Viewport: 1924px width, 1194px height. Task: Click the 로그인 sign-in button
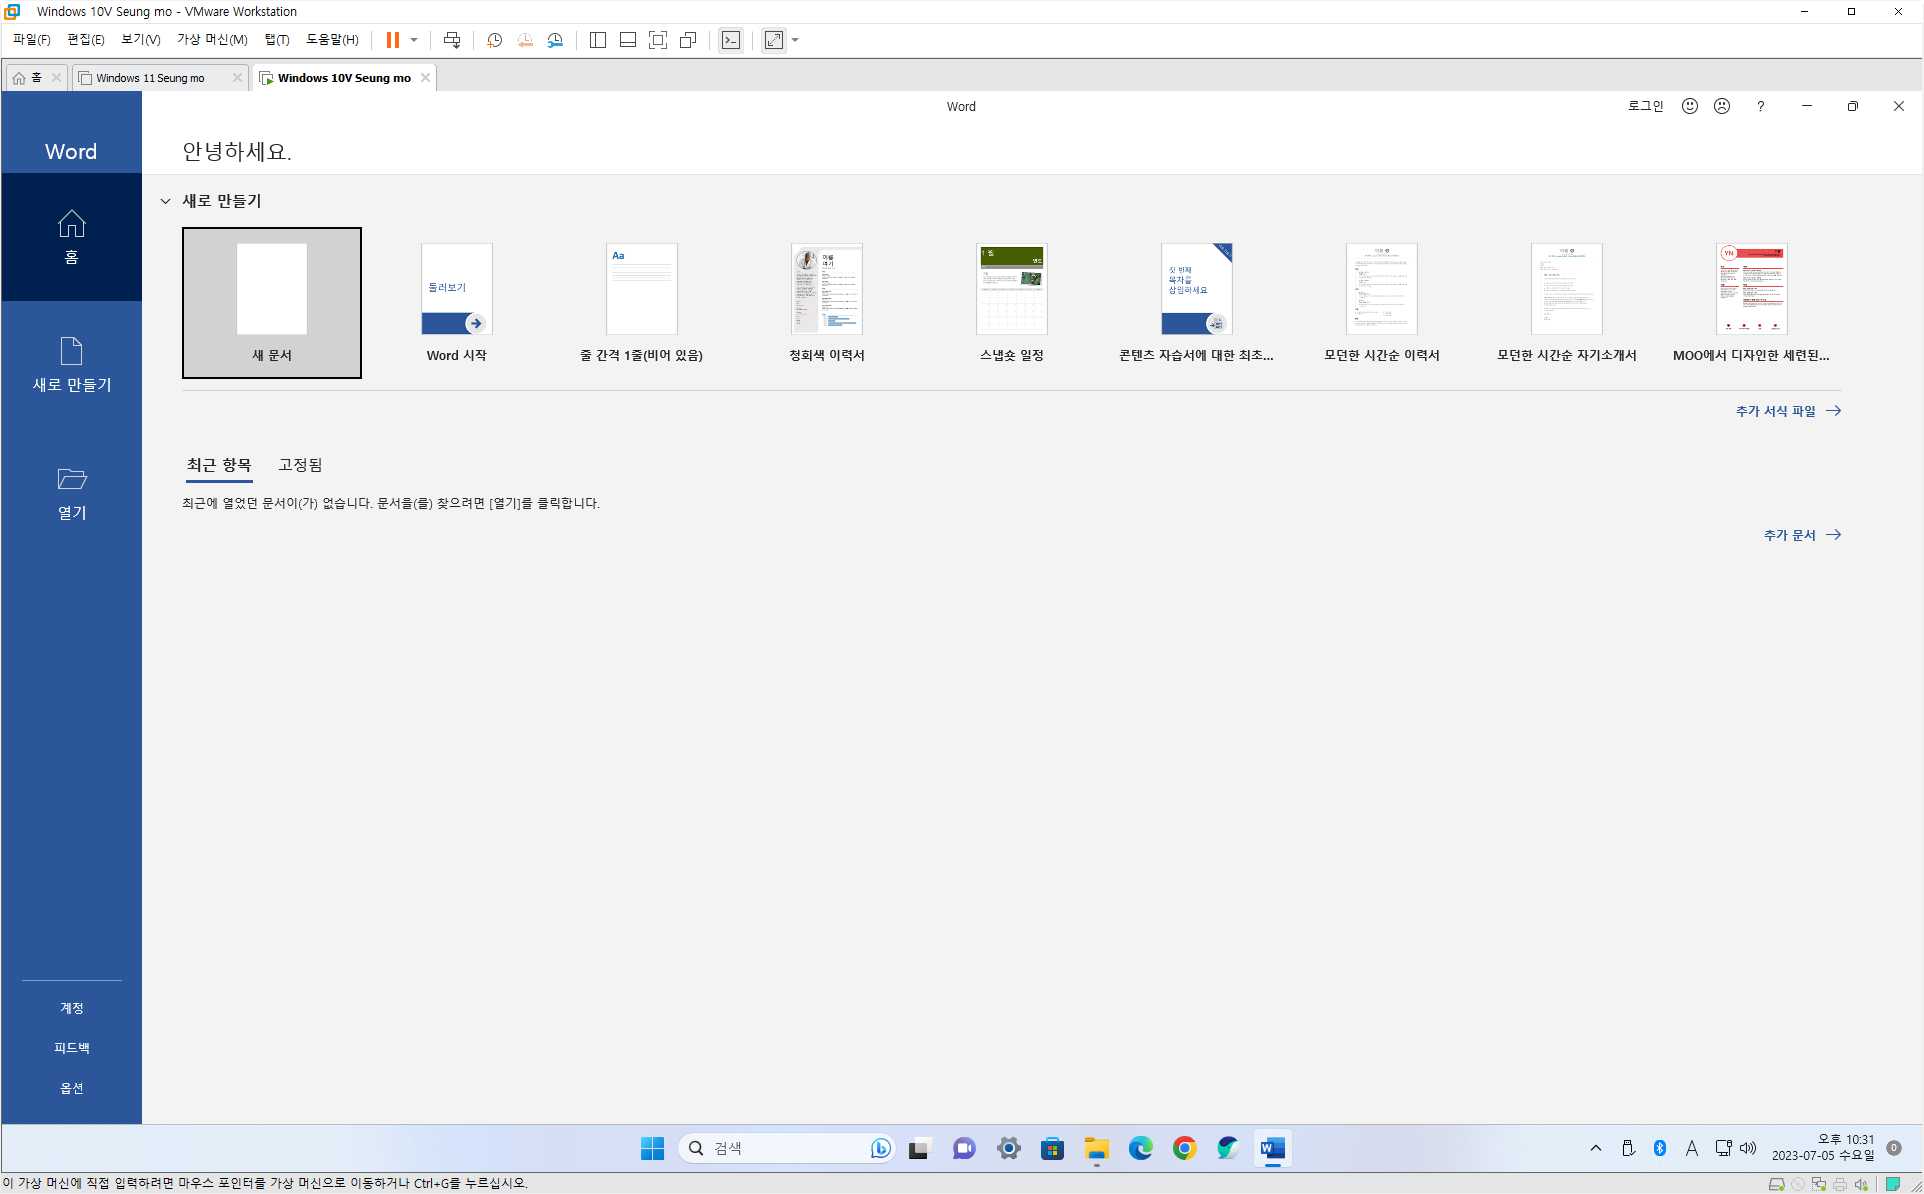coord(1645,106)
